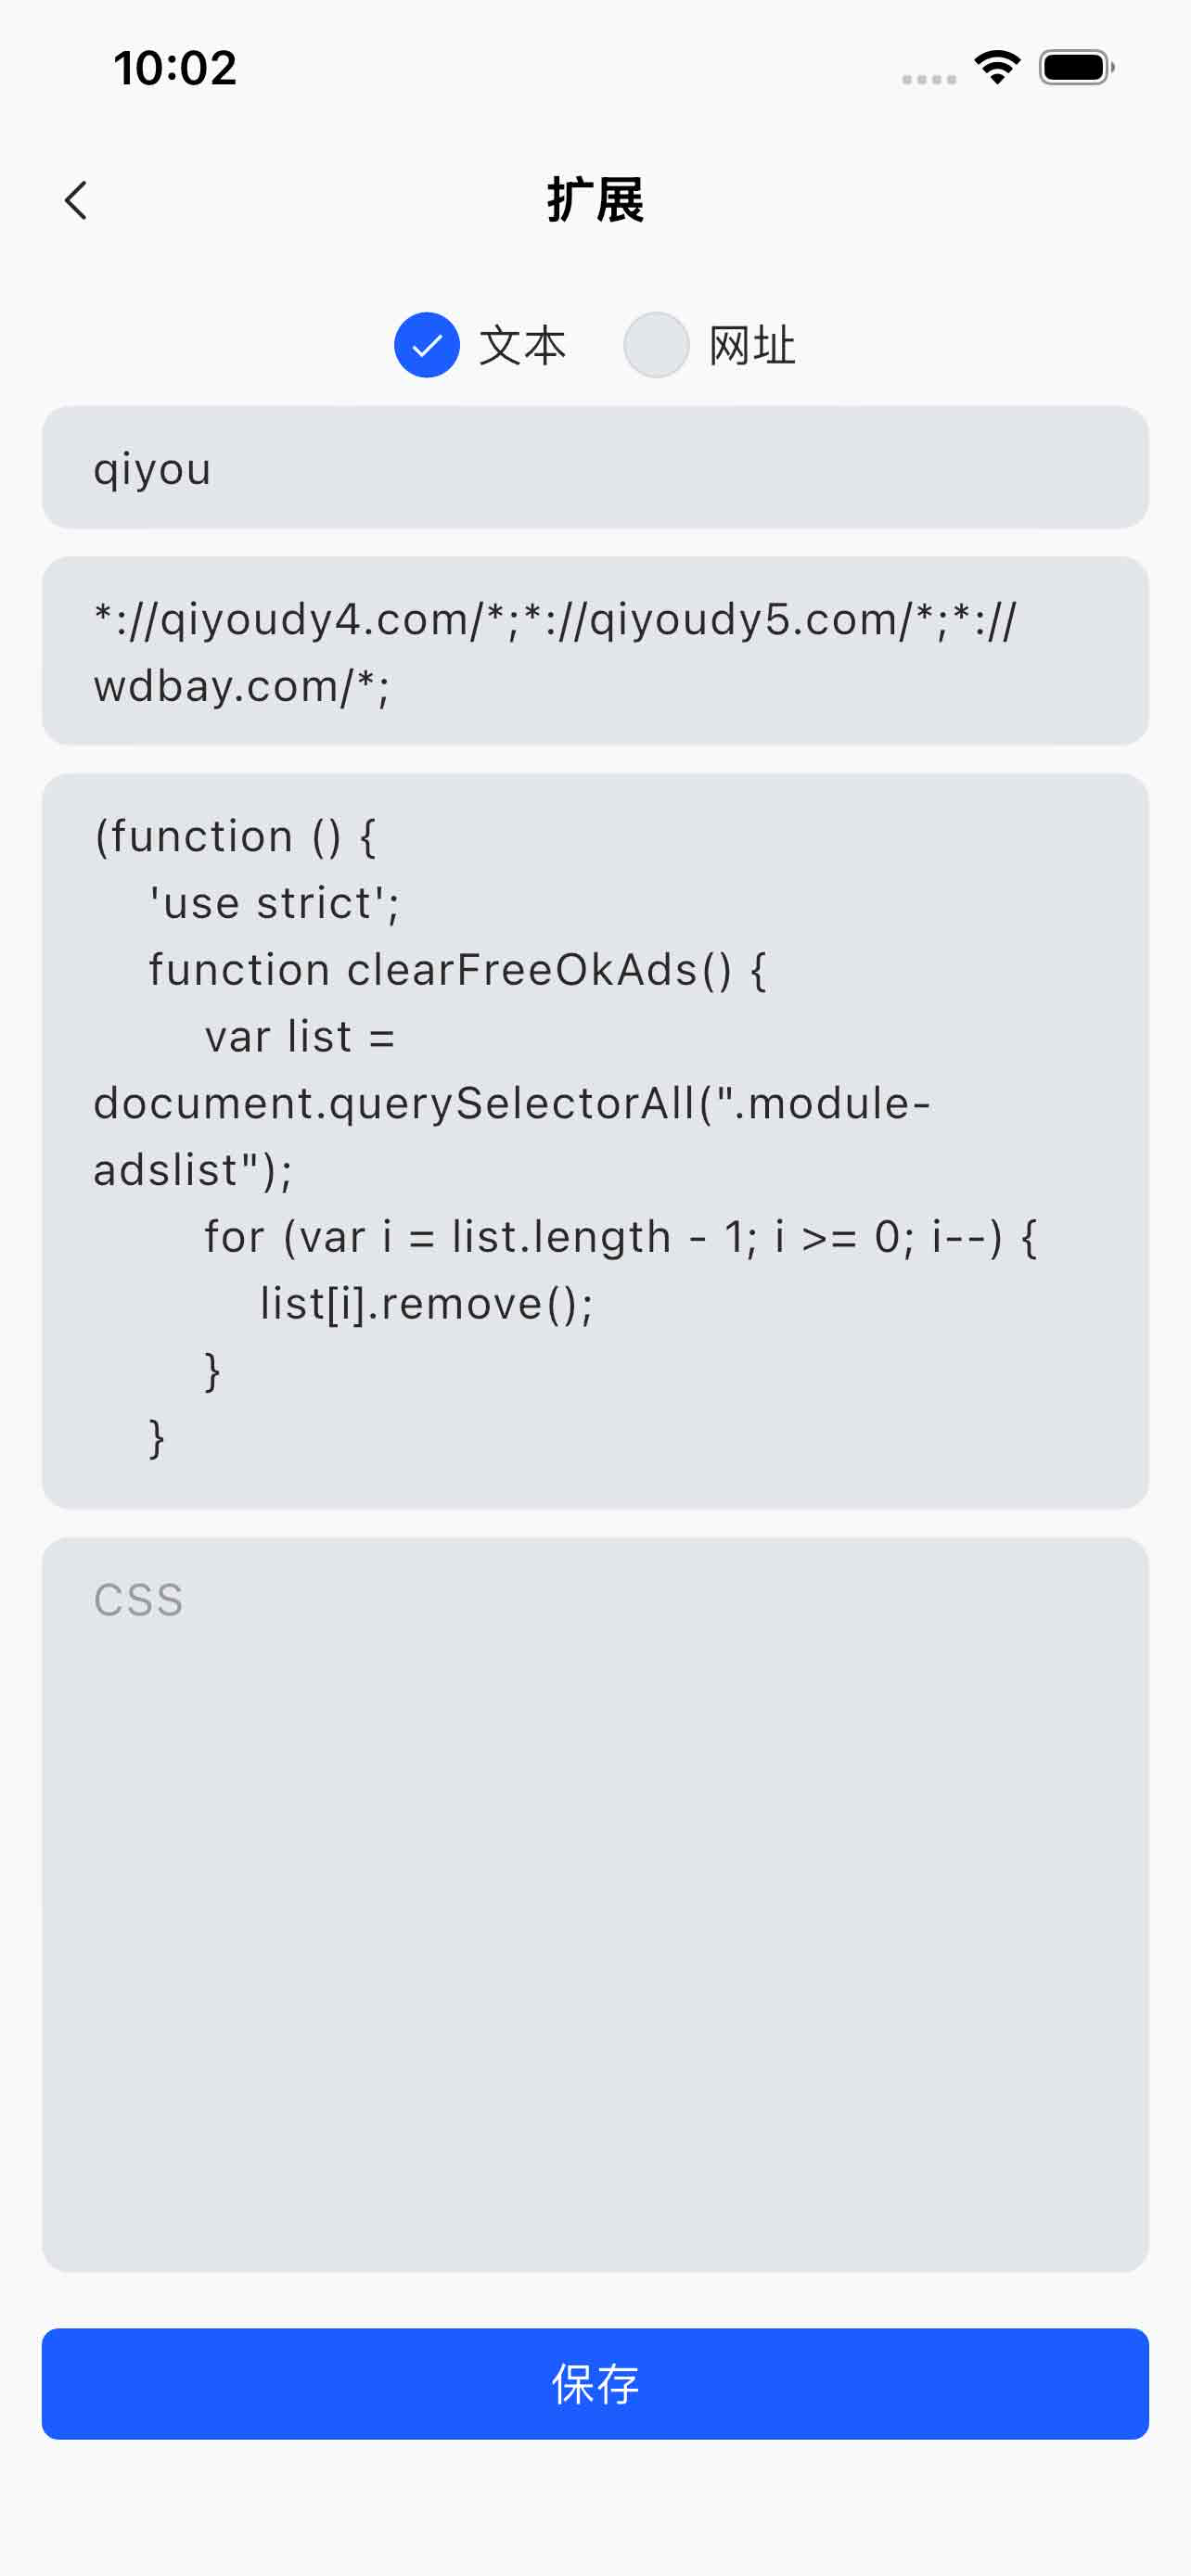The width and height of the screenshot is (1191, 2576).
Task: Tap the 网址 option label
Action: tap(752, 346)
